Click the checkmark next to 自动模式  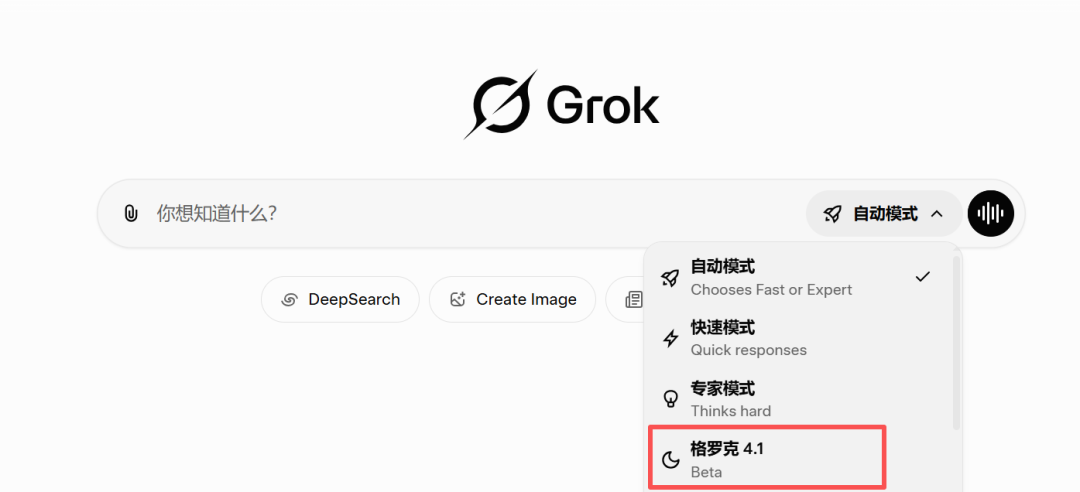coord(922,277)
